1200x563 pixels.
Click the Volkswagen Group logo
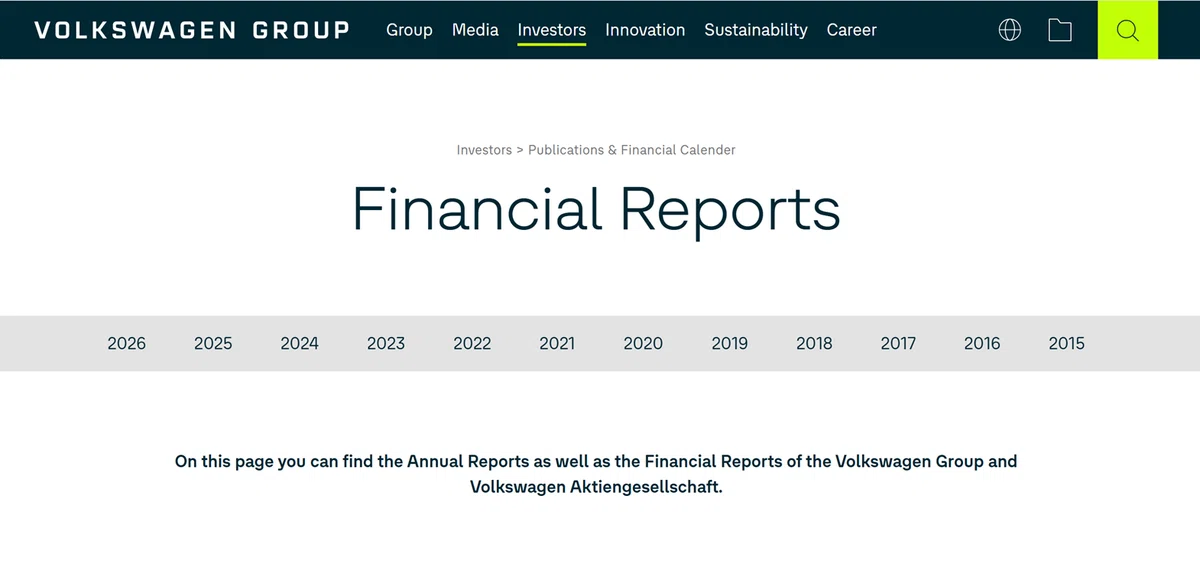192,30
